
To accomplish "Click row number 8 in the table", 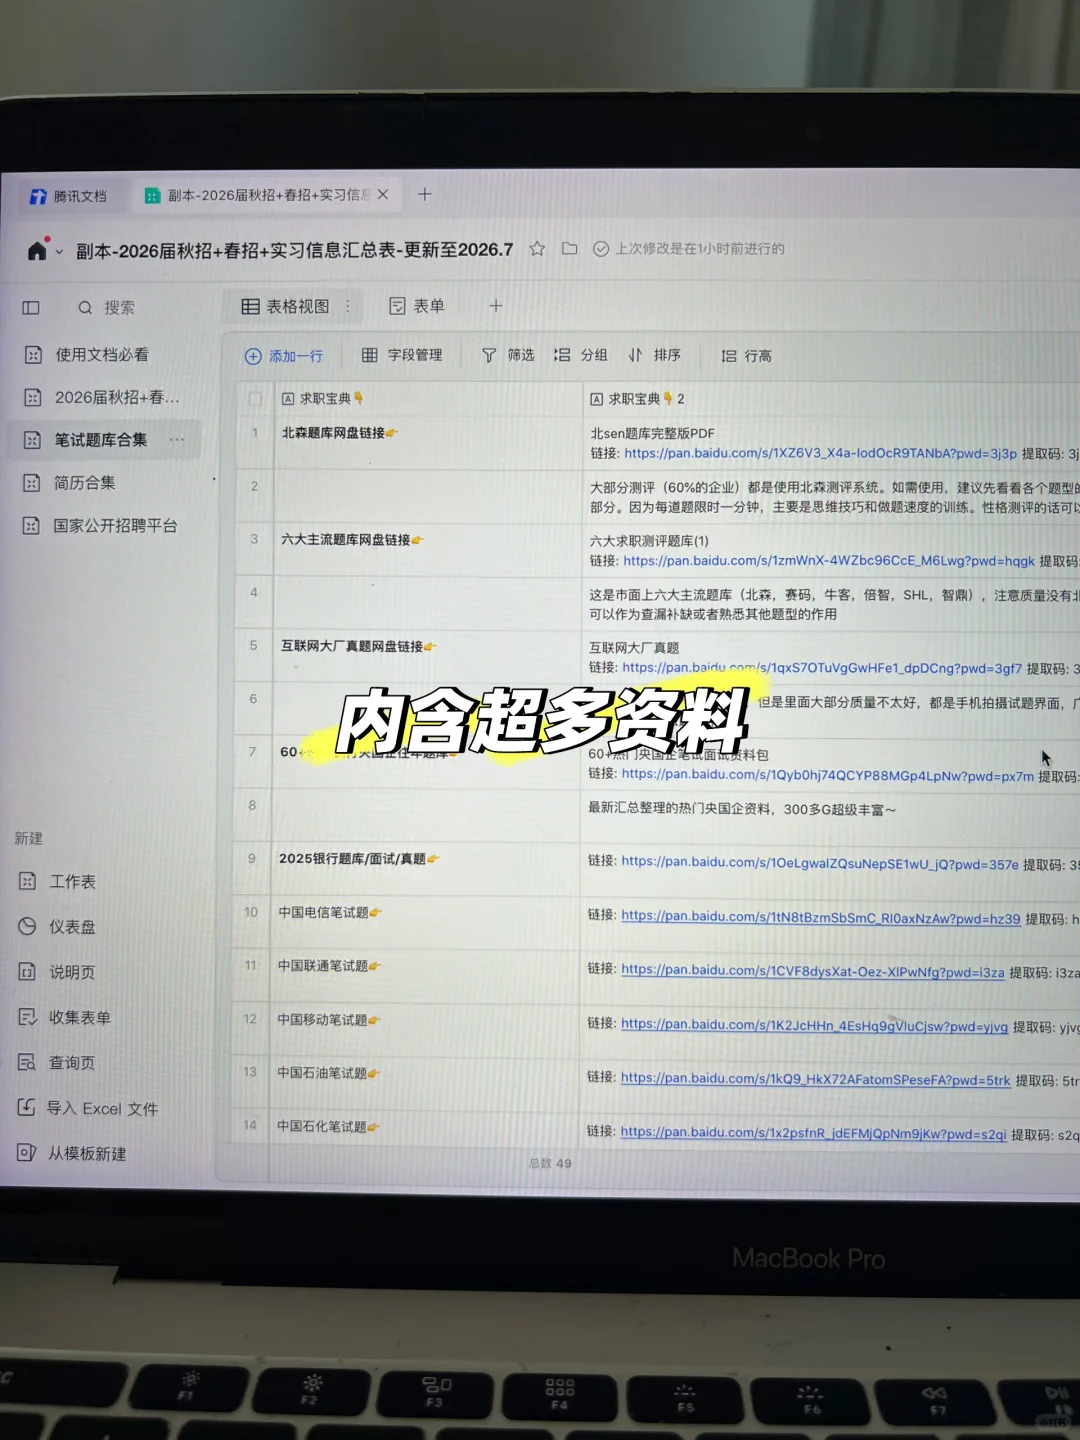I will click(252, 805).
